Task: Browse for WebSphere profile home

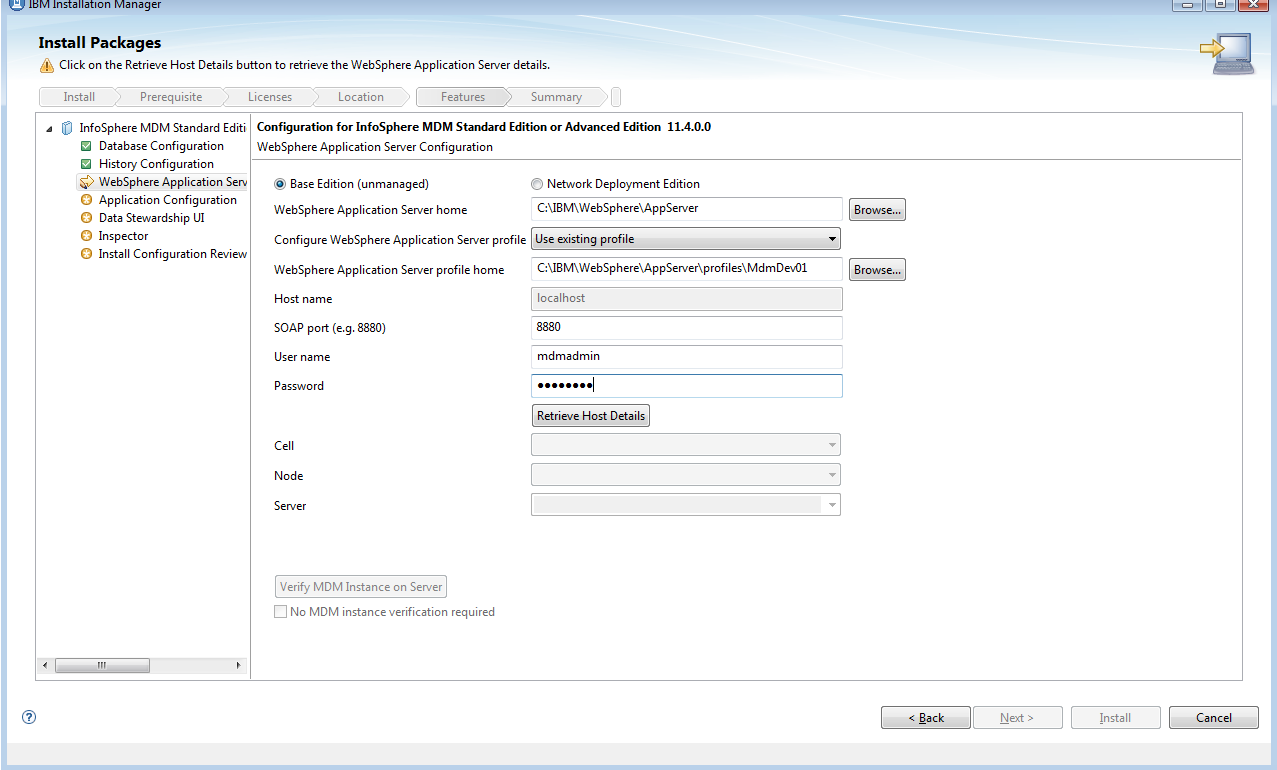Action: [x=877, y=270]
